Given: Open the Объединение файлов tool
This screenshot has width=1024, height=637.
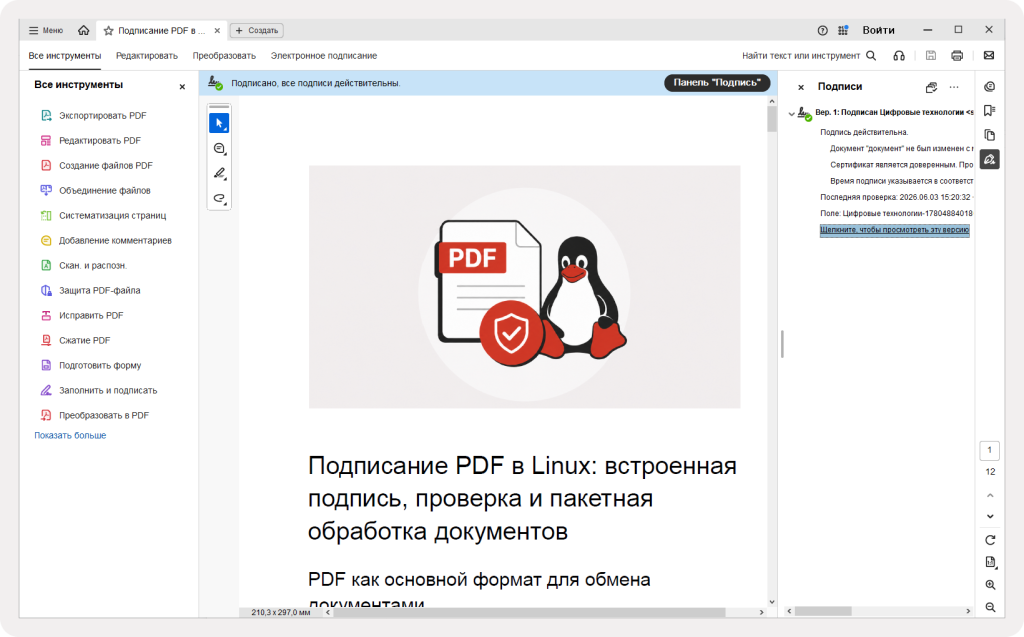Looking at the screenshot, I should tap(95, 190).
